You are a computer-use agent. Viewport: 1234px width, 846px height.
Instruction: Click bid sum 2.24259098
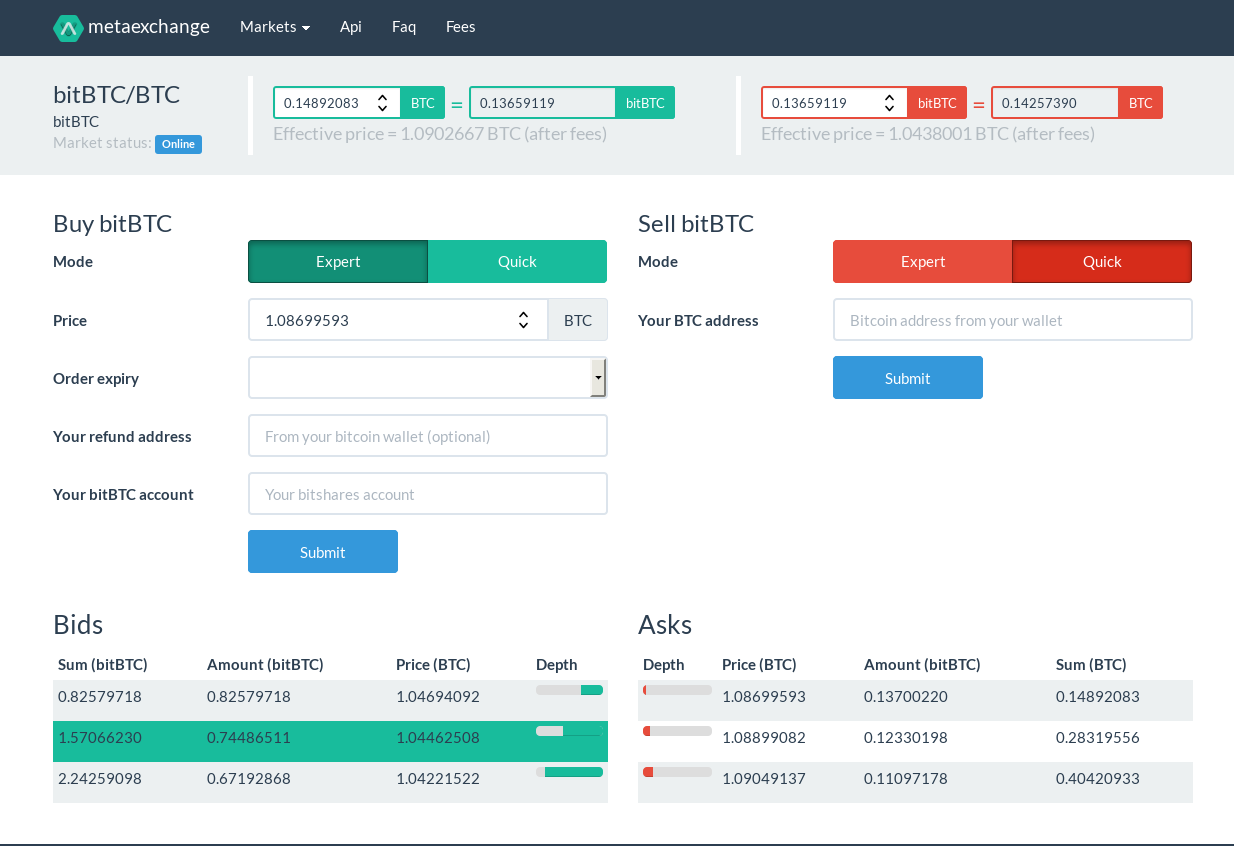coord(100,778)
